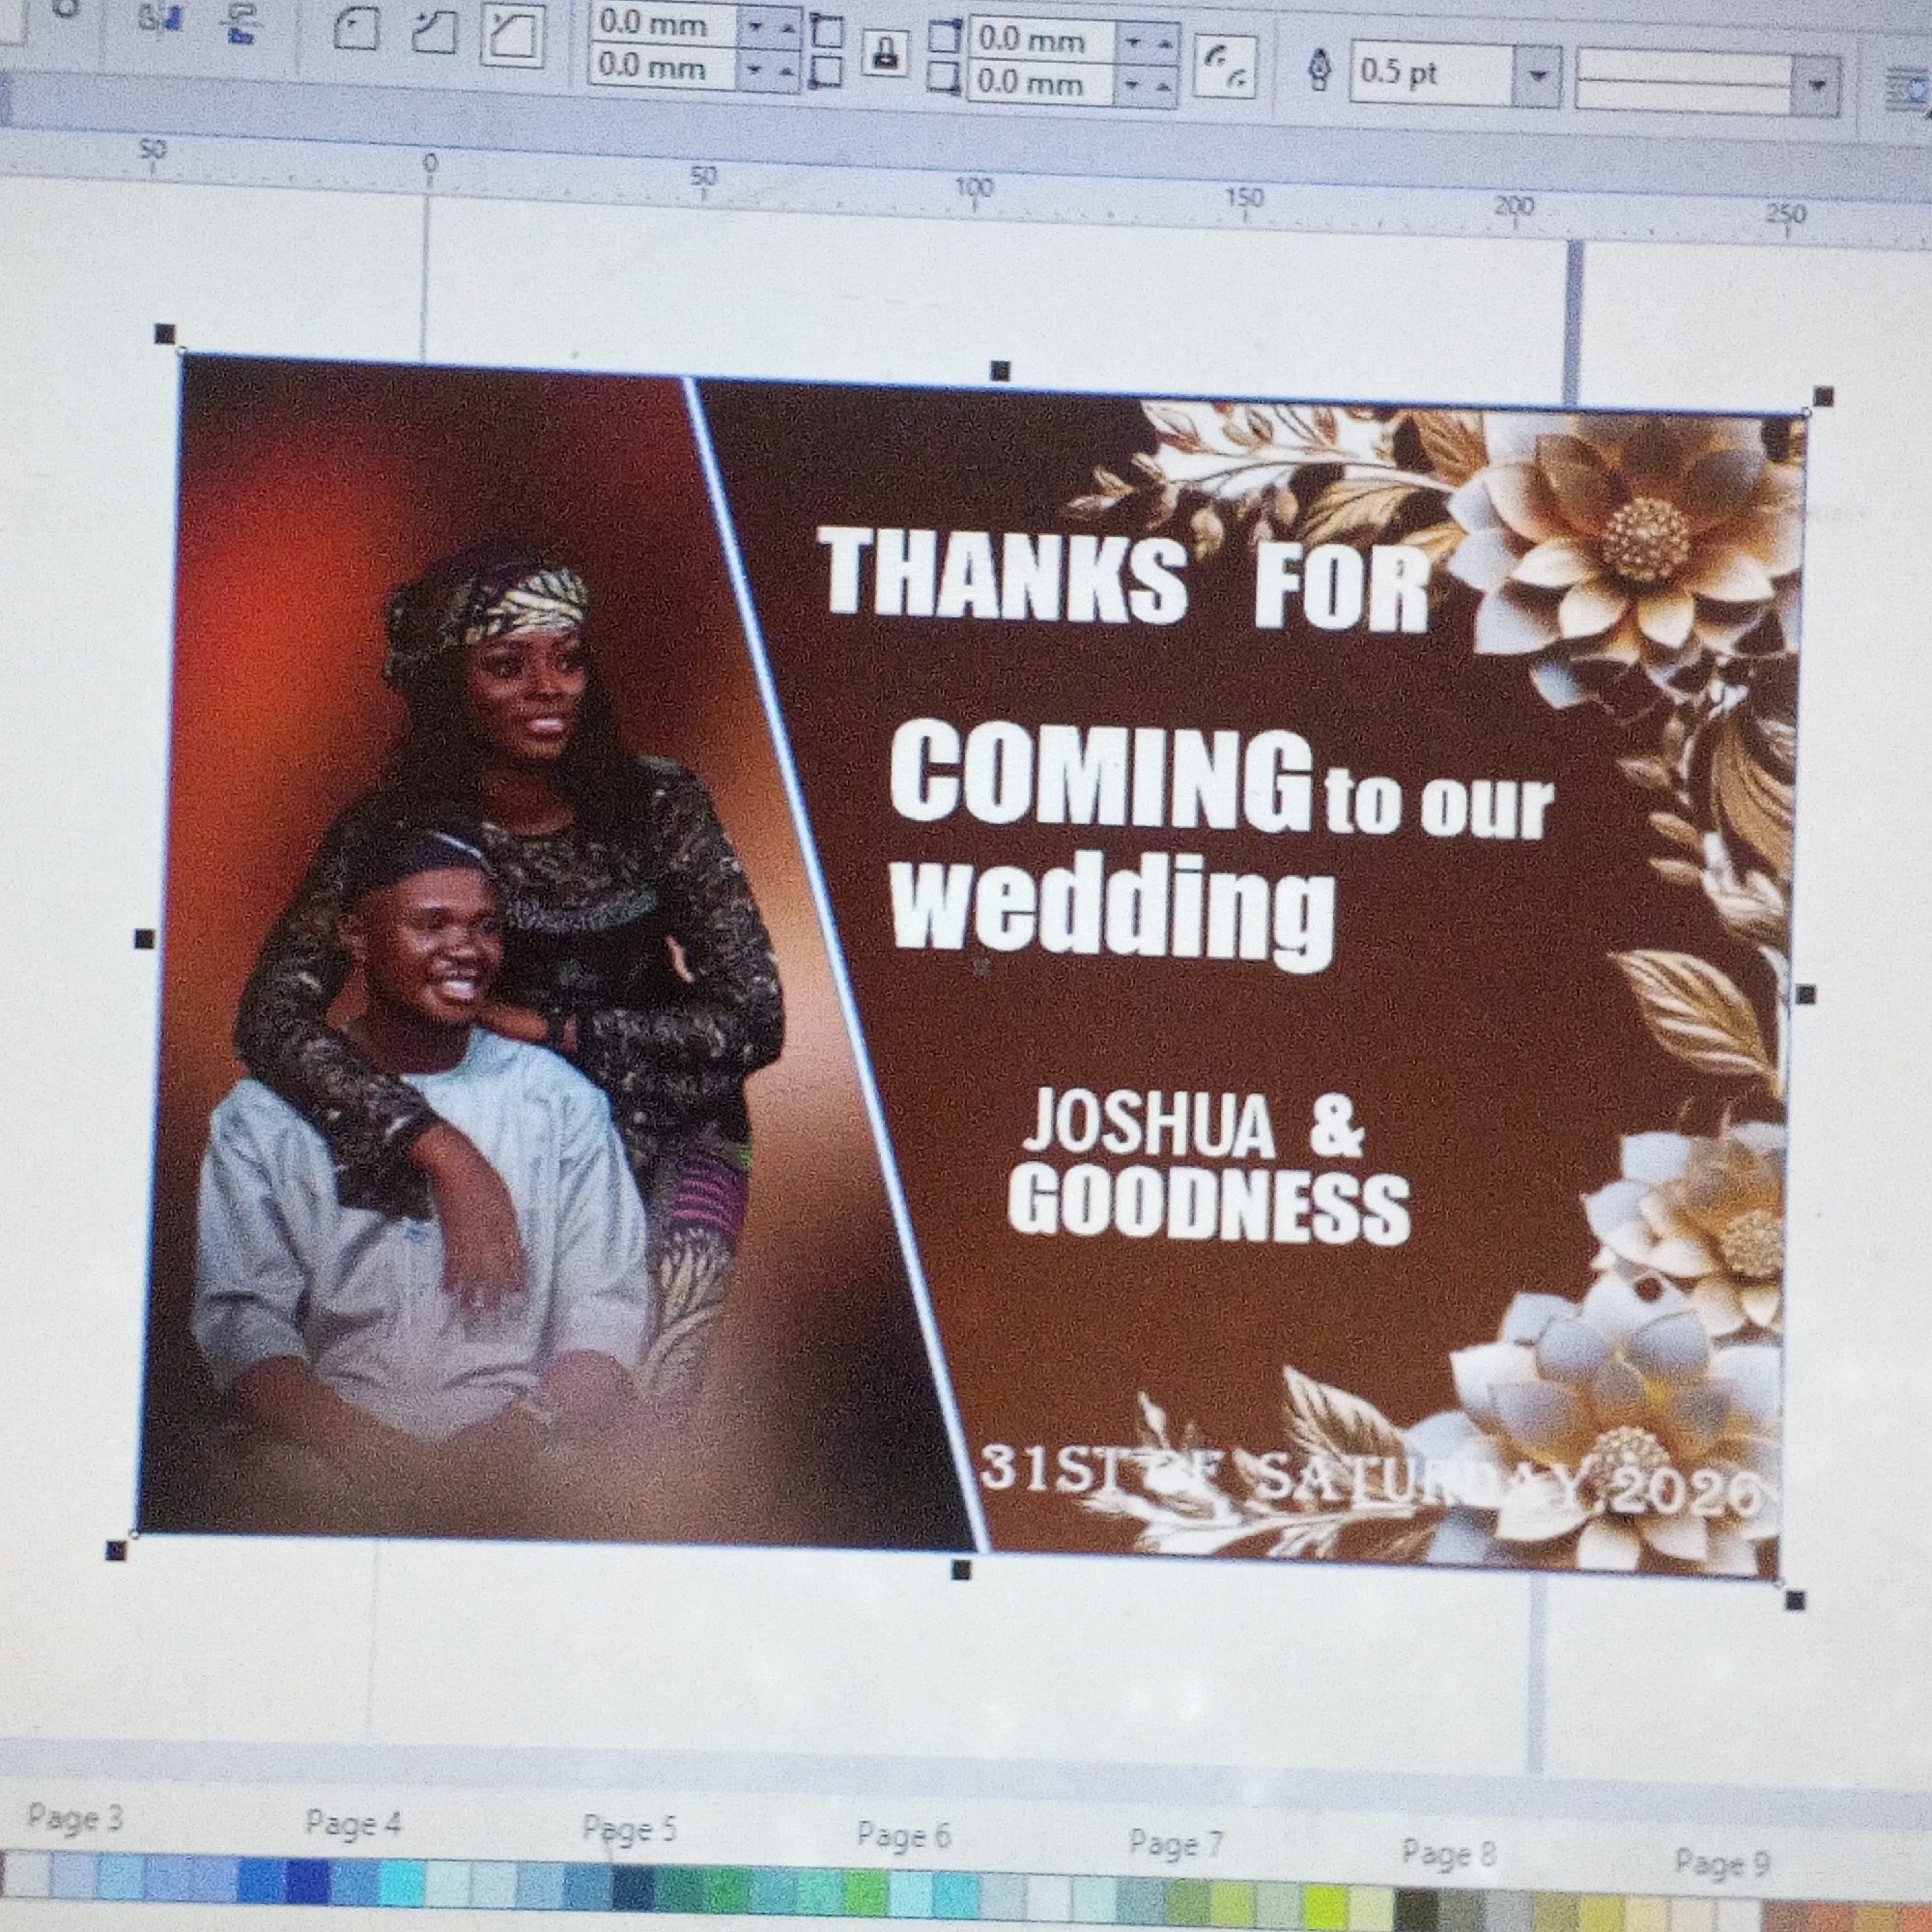Toggle the edit corners together lock

[x=885, y=51]
